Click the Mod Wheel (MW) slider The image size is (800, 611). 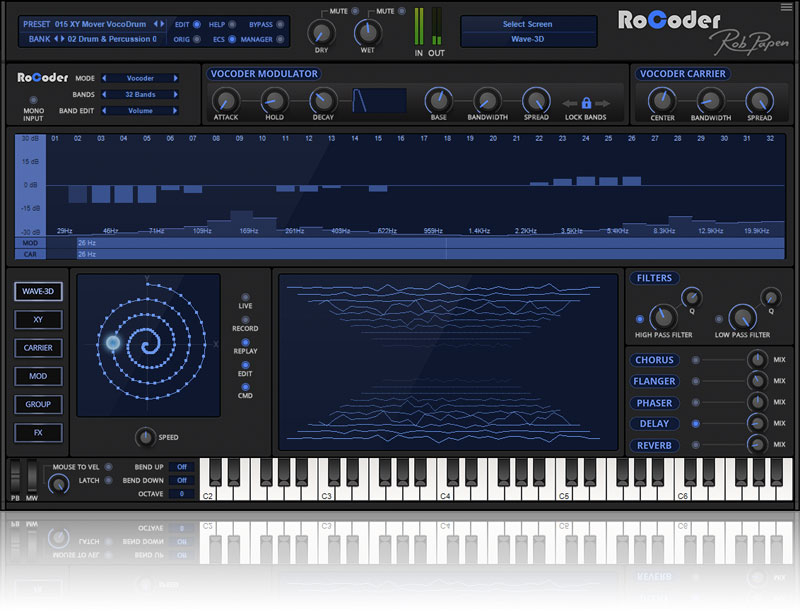click(34, 474)
